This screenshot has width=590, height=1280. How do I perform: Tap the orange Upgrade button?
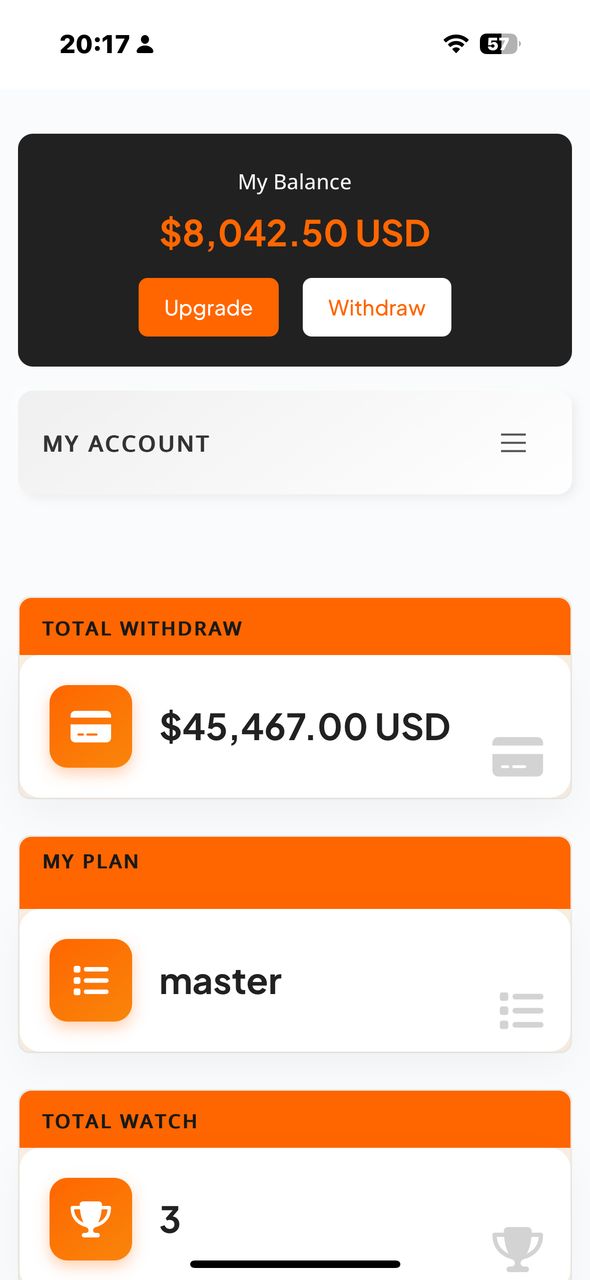point(209,307)
